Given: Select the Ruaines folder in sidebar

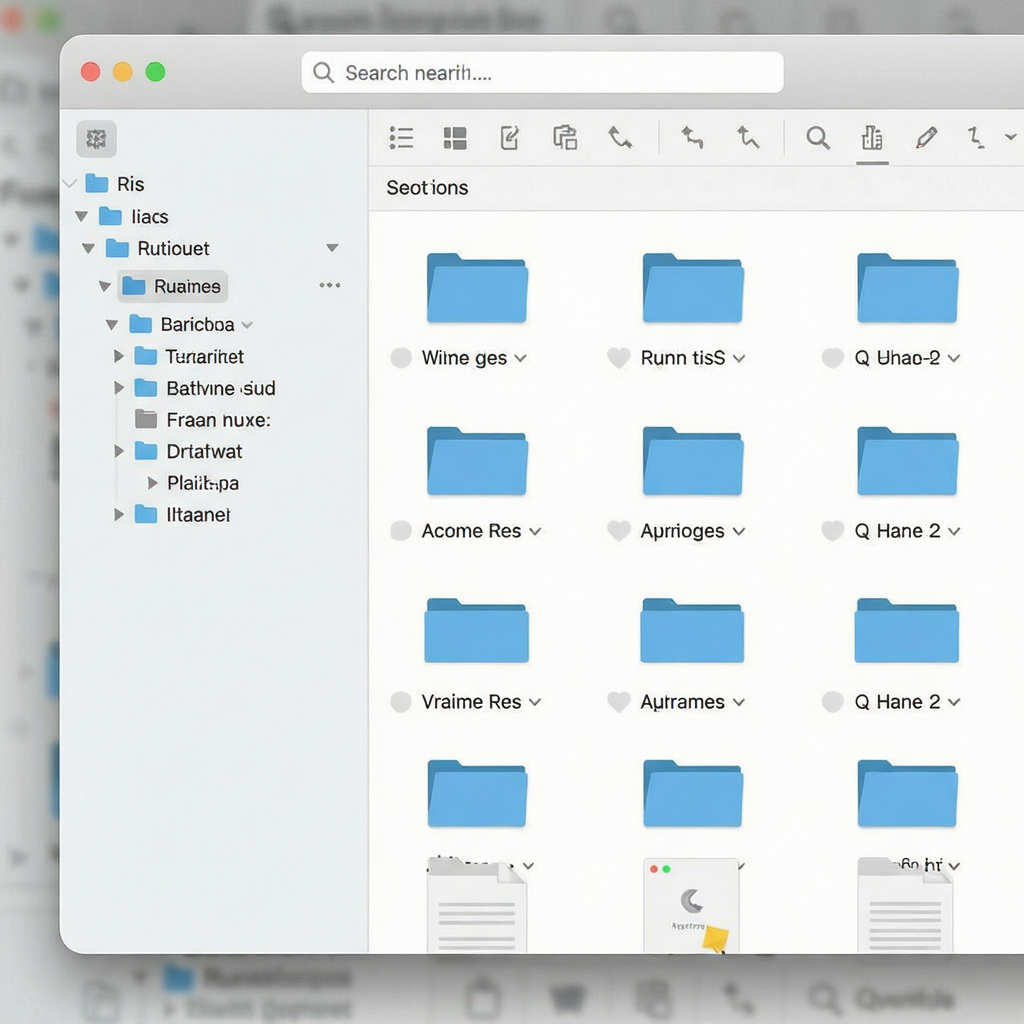Looking at the screenshot, I should 173,286.
